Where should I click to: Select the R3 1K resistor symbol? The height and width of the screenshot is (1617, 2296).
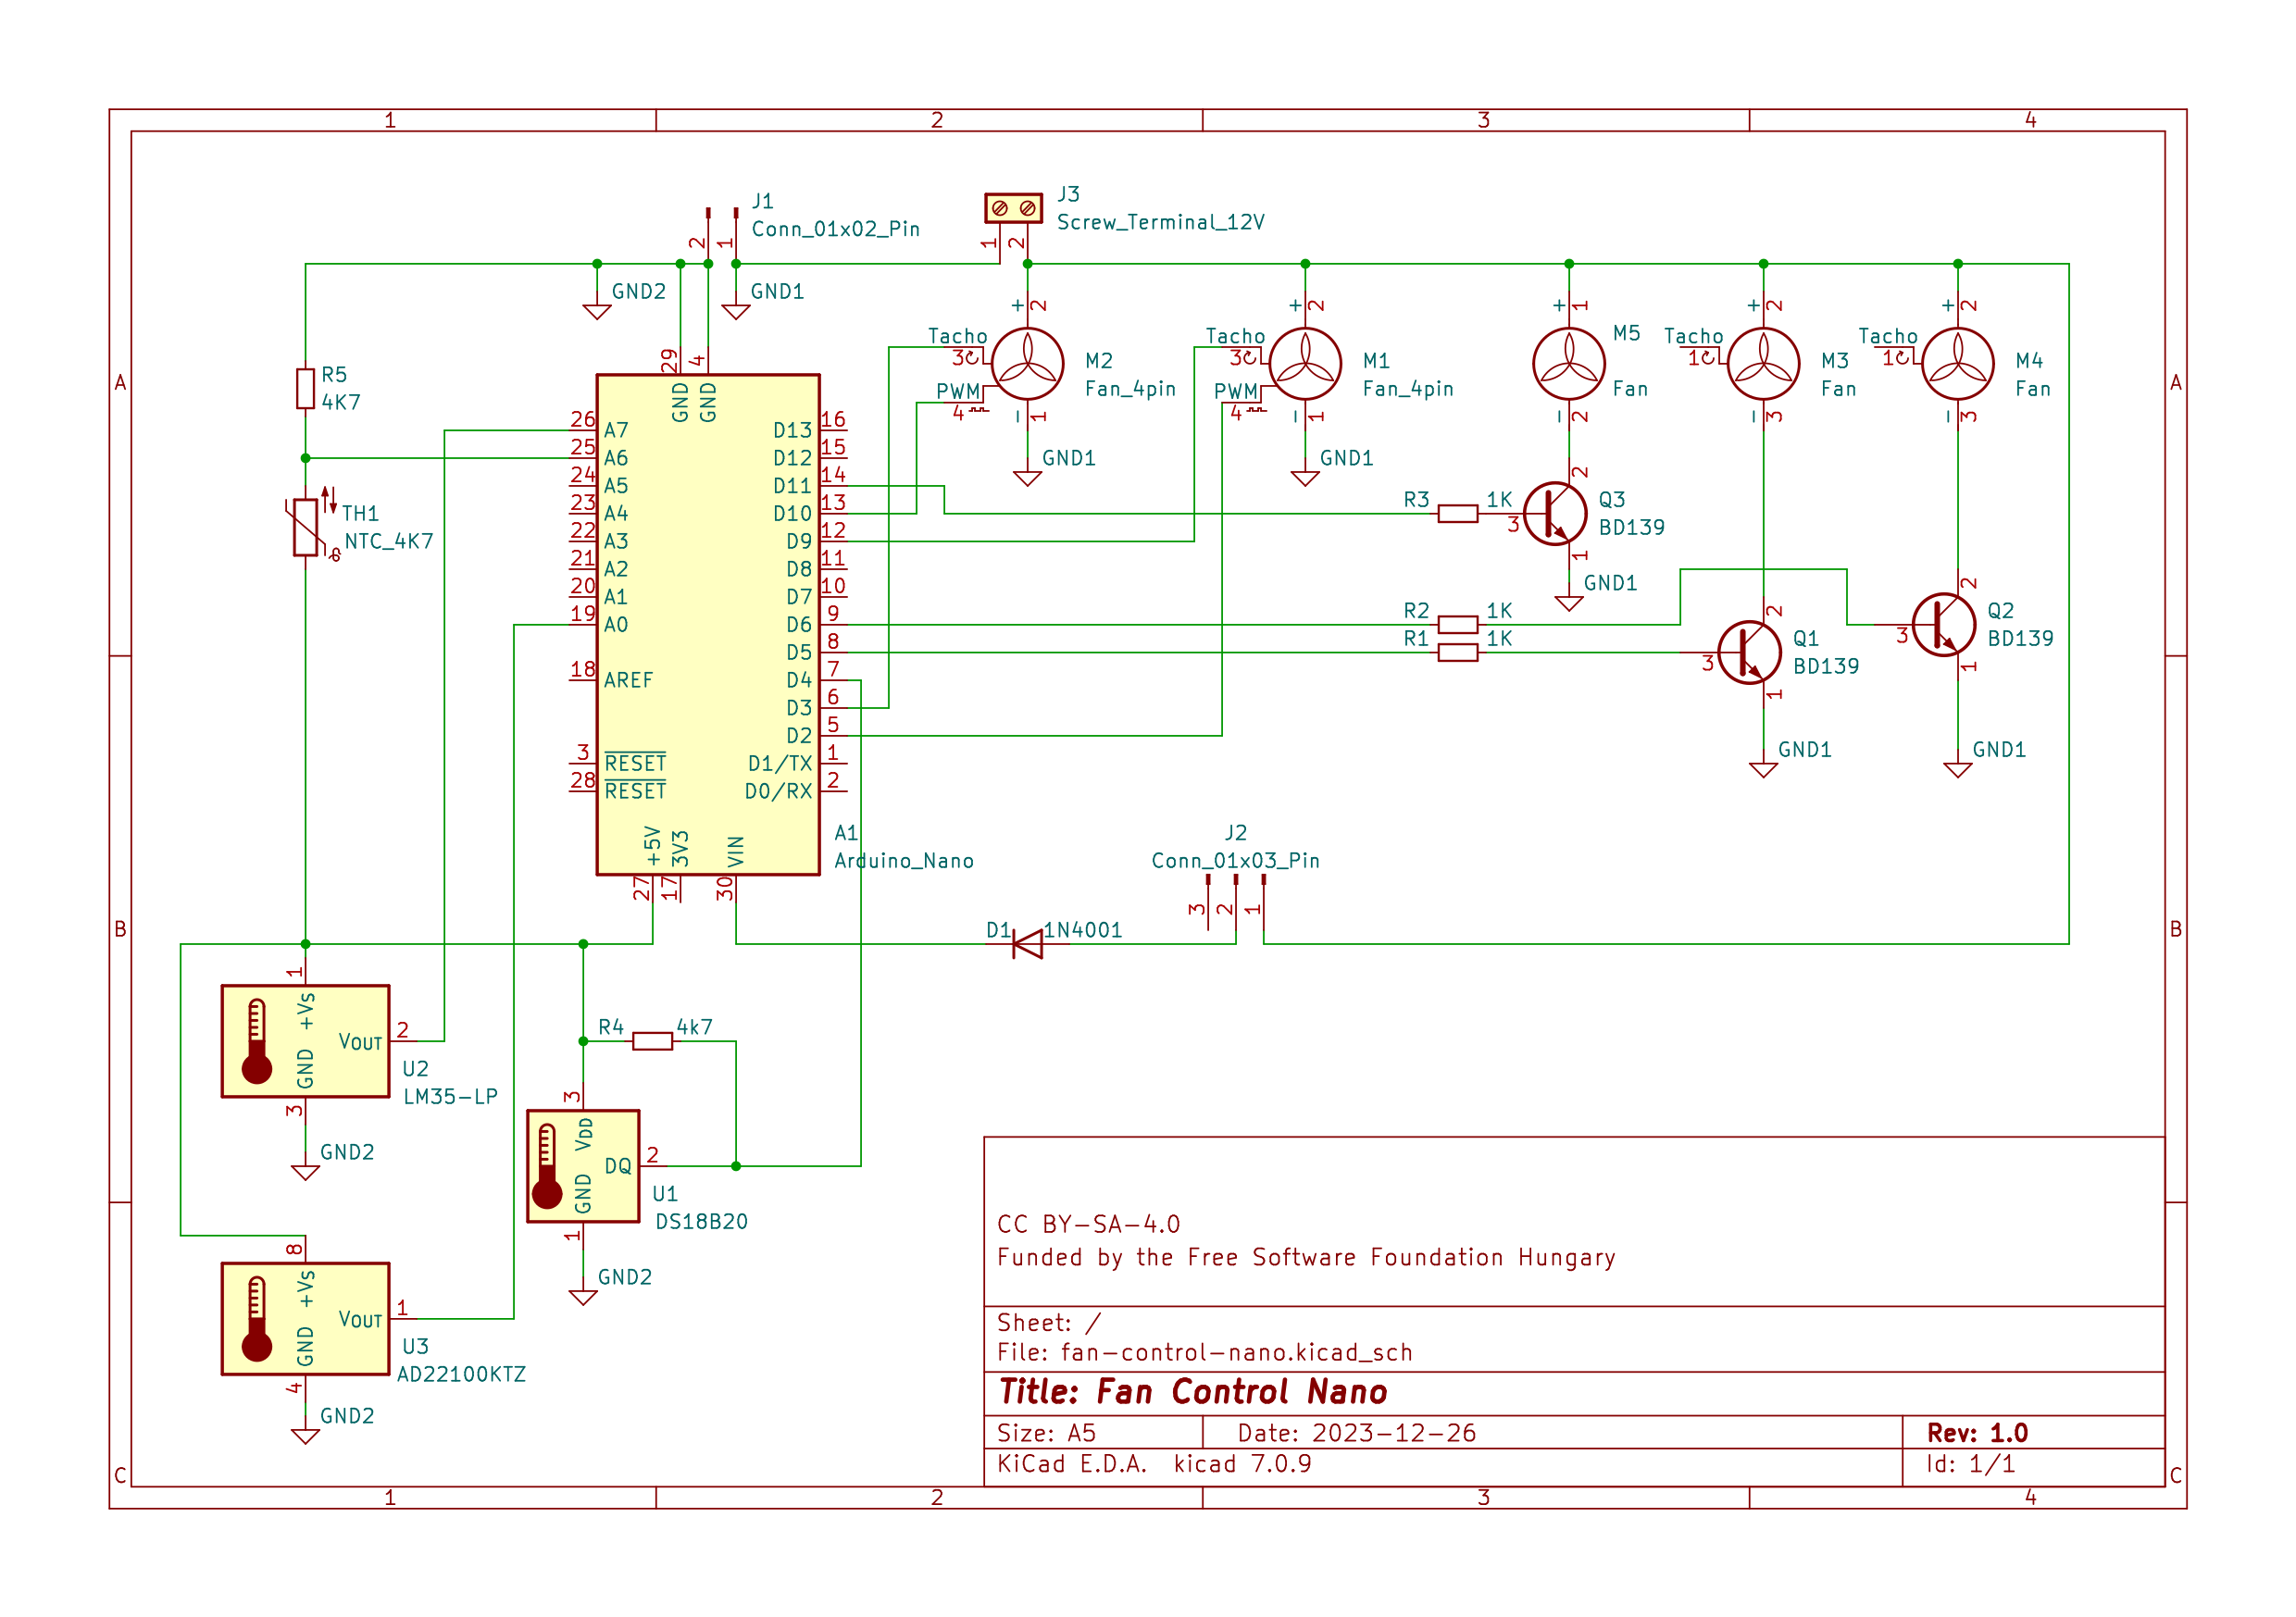[1457, 514]
